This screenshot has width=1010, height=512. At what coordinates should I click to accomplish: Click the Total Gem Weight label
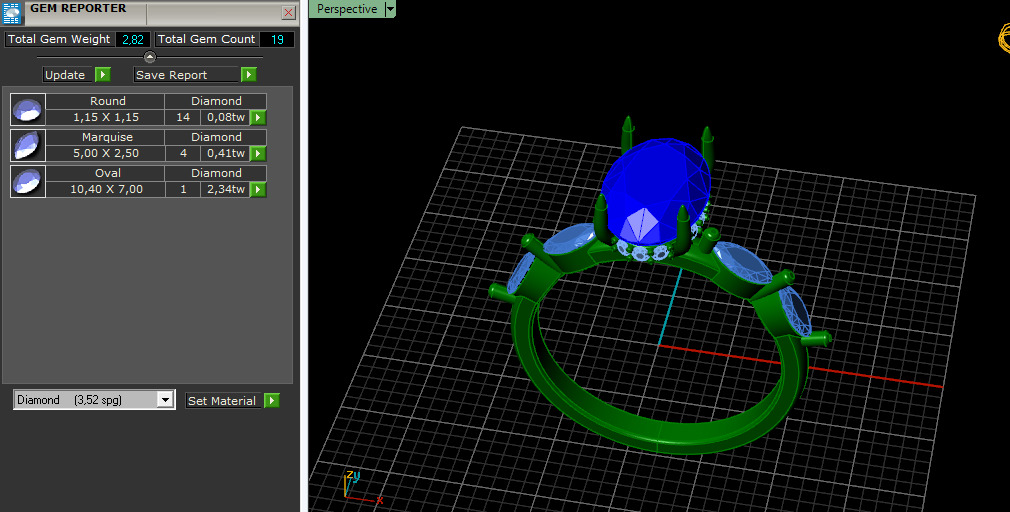coord(59,39)
